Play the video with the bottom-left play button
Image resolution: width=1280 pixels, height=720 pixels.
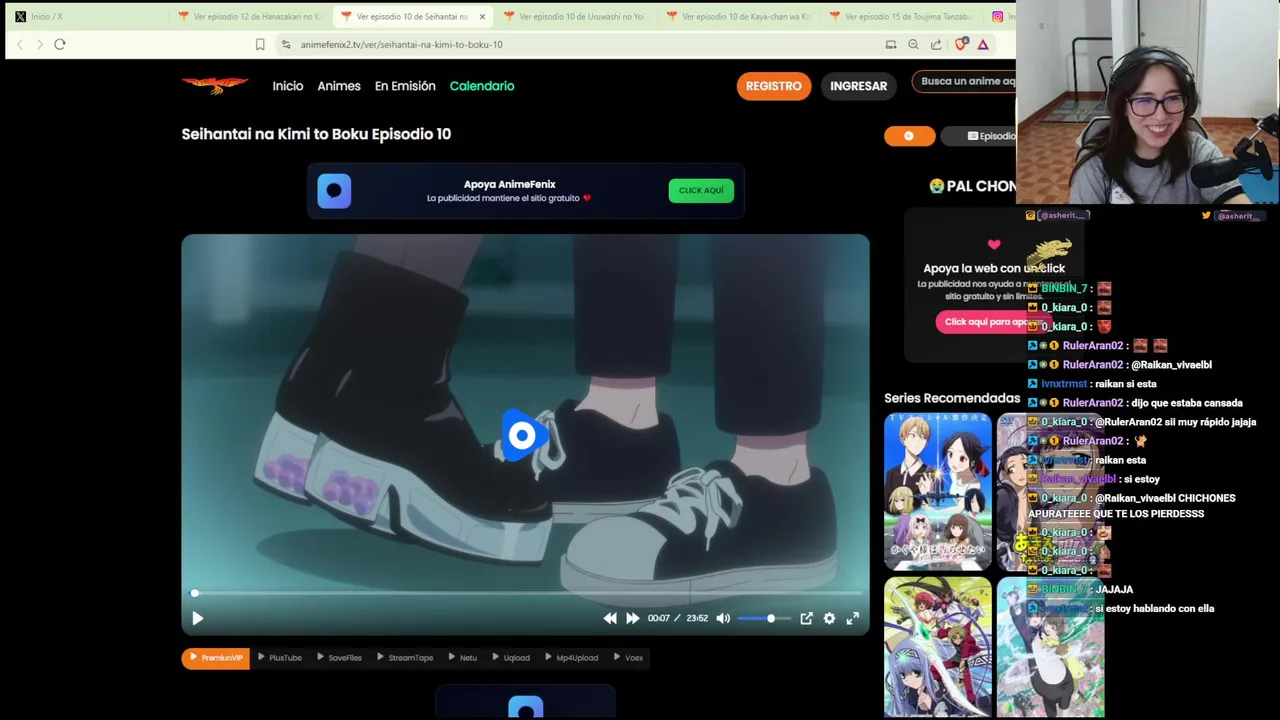click(197, 619)
